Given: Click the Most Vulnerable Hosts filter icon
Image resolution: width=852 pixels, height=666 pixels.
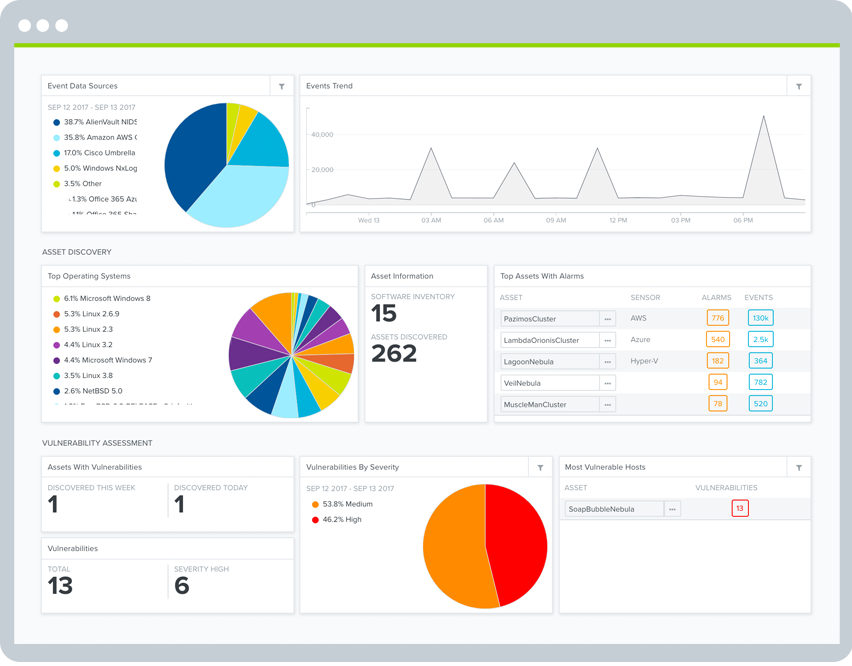Looking at the screenshot, I should tap(798, 467).
